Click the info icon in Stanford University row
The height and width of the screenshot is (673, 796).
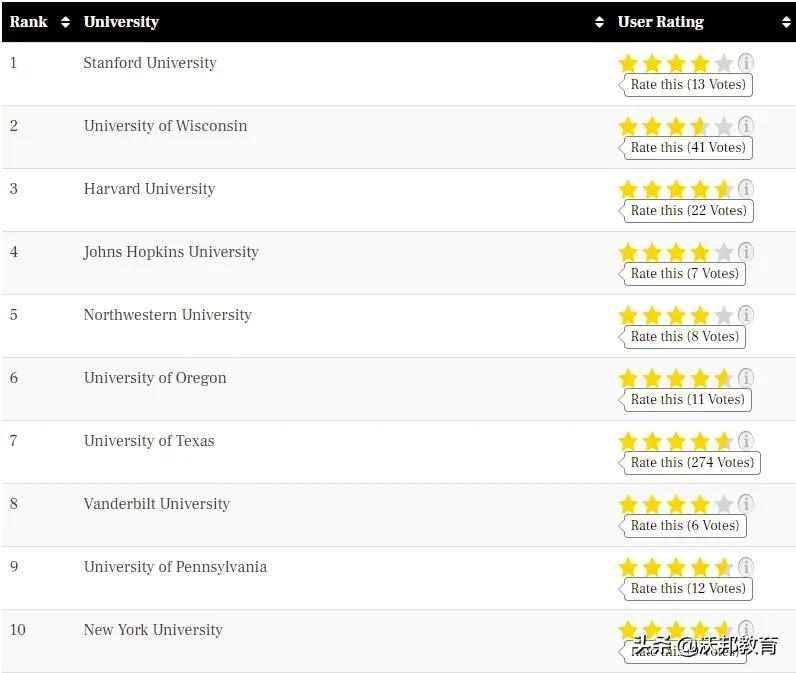(746, 63)
